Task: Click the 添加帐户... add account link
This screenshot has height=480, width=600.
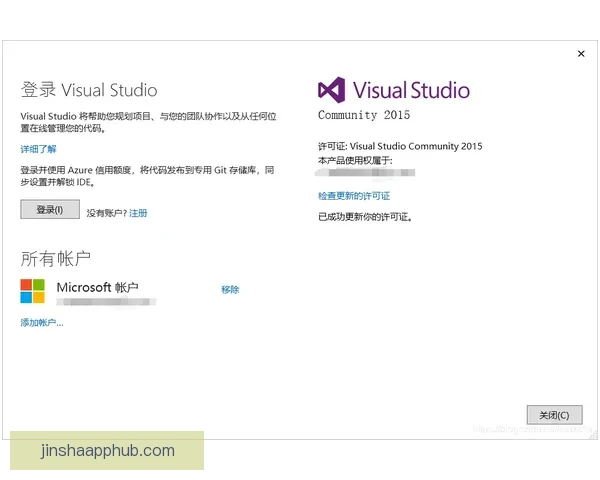Action: click(x=42, y=323)
